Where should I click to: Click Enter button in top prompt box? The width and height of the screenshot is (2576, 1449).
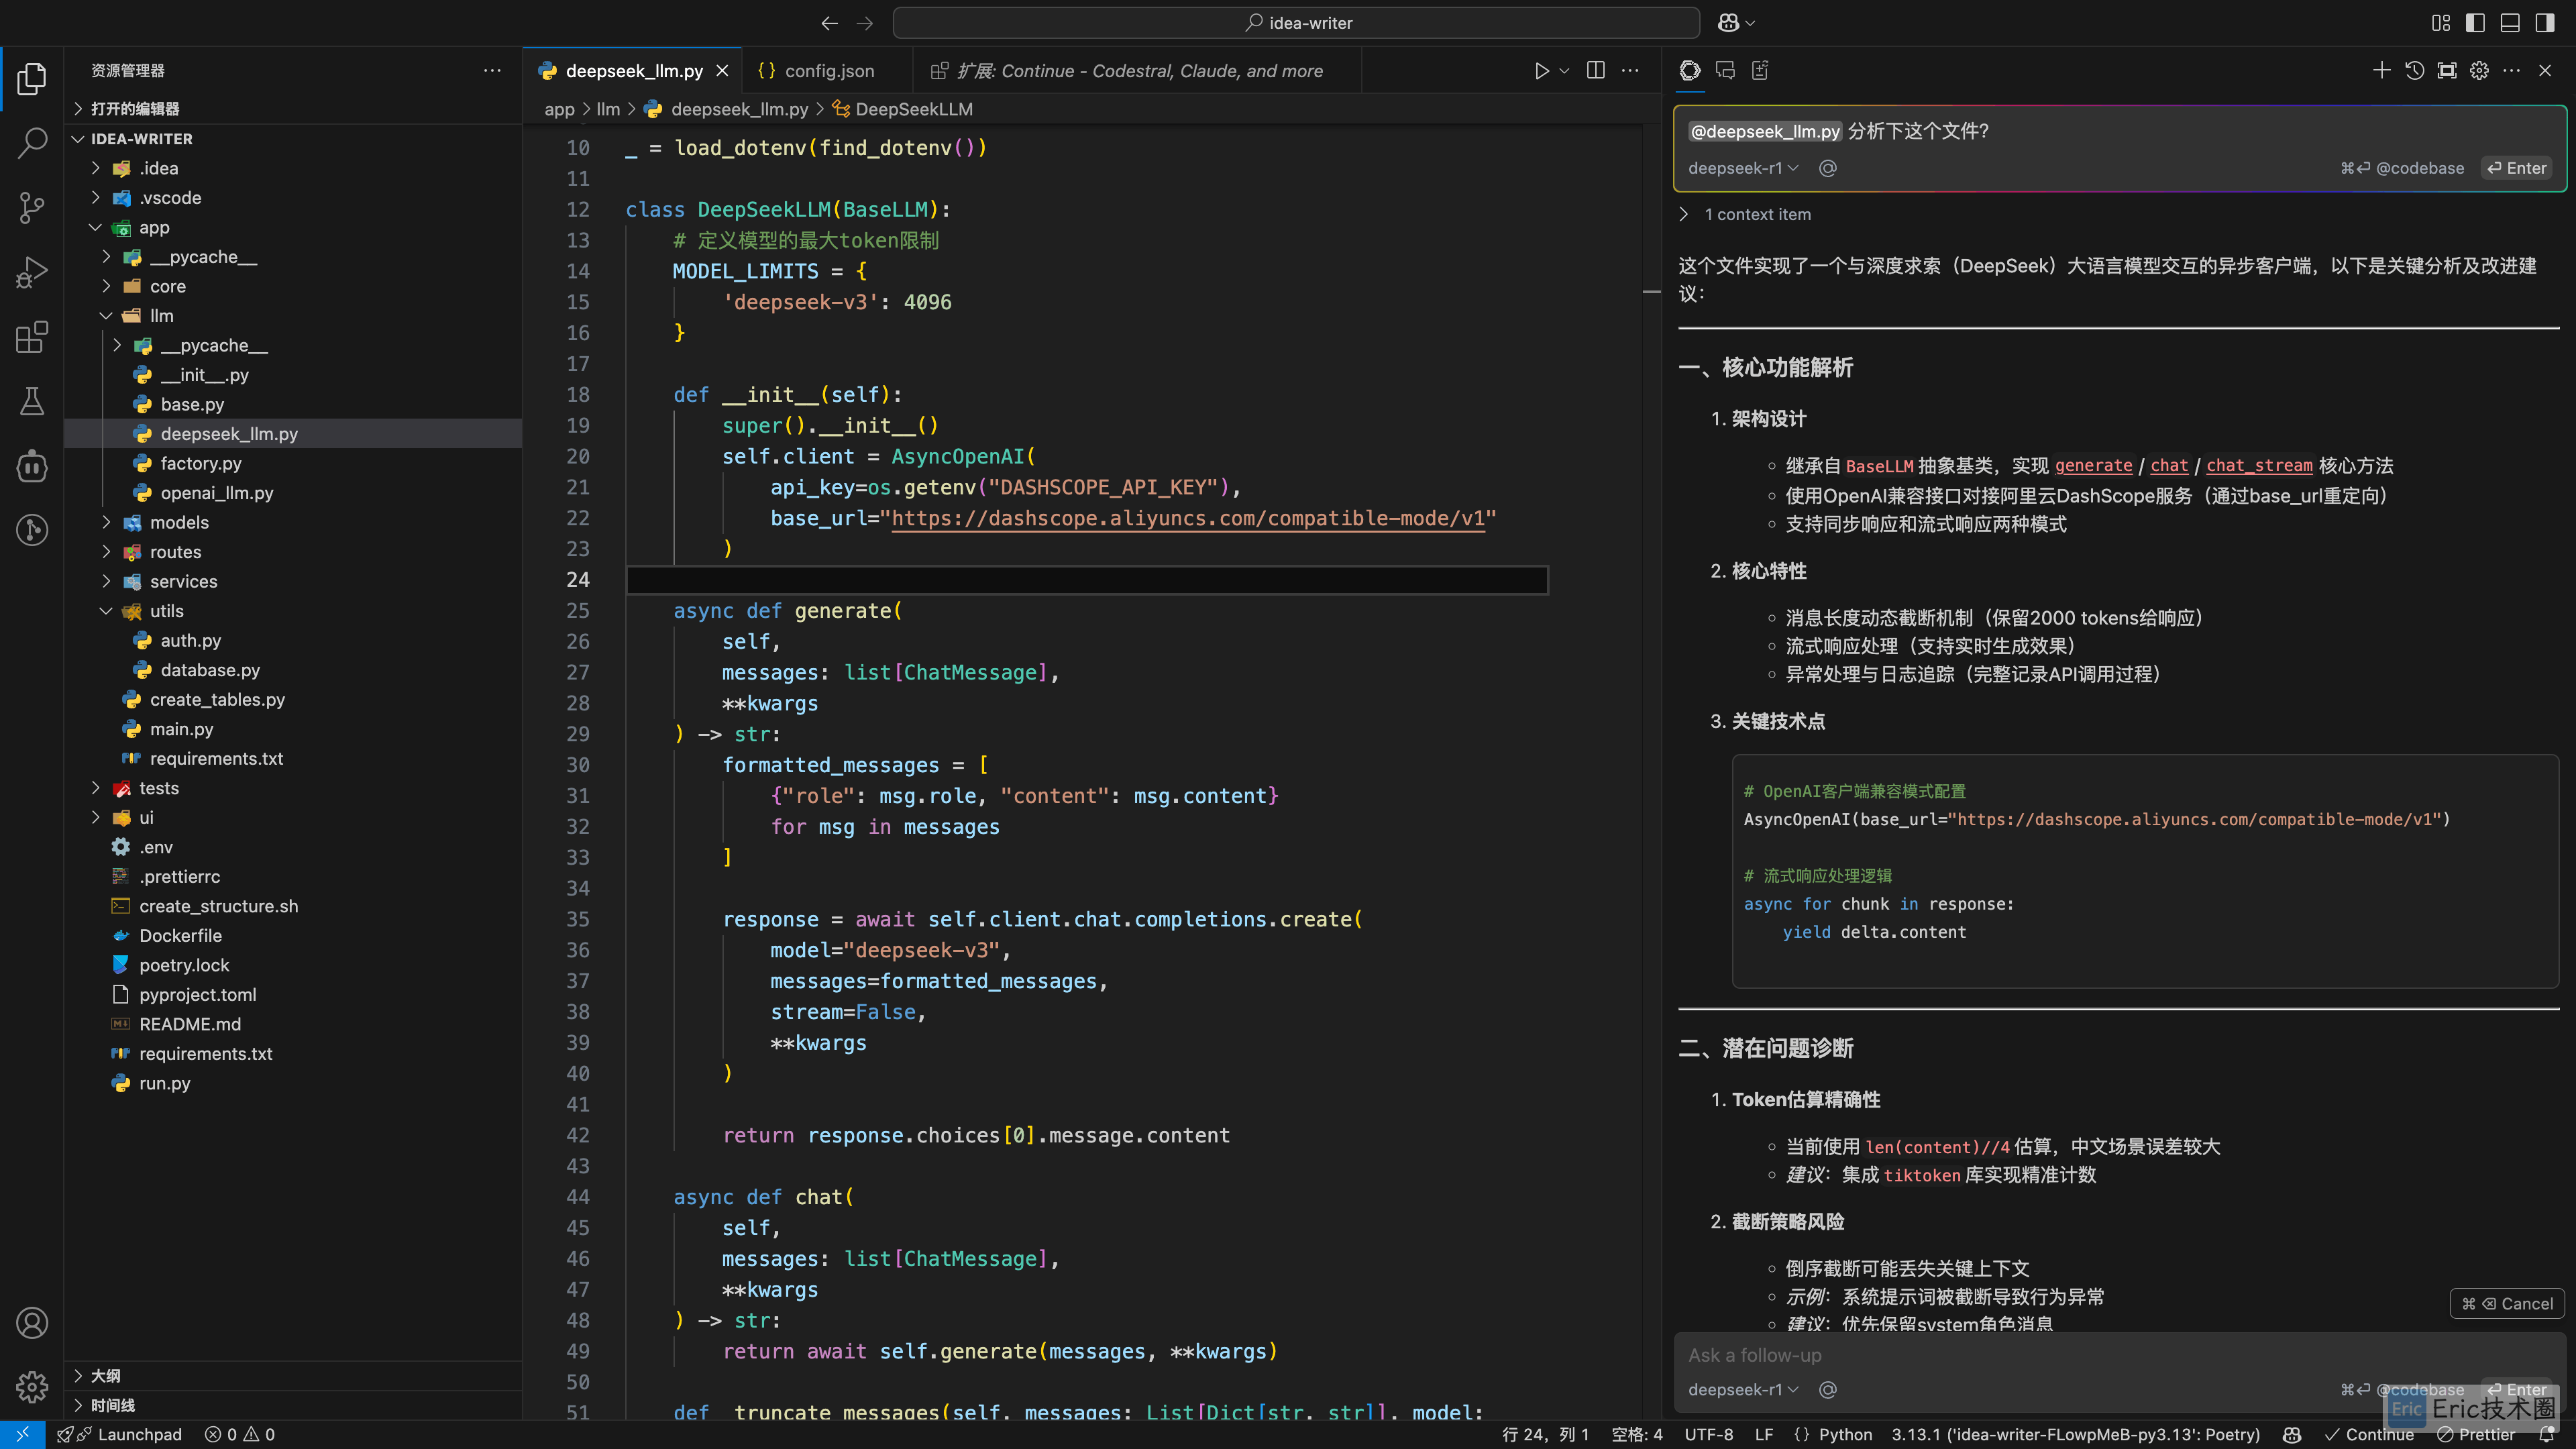tap(2517, 168)
